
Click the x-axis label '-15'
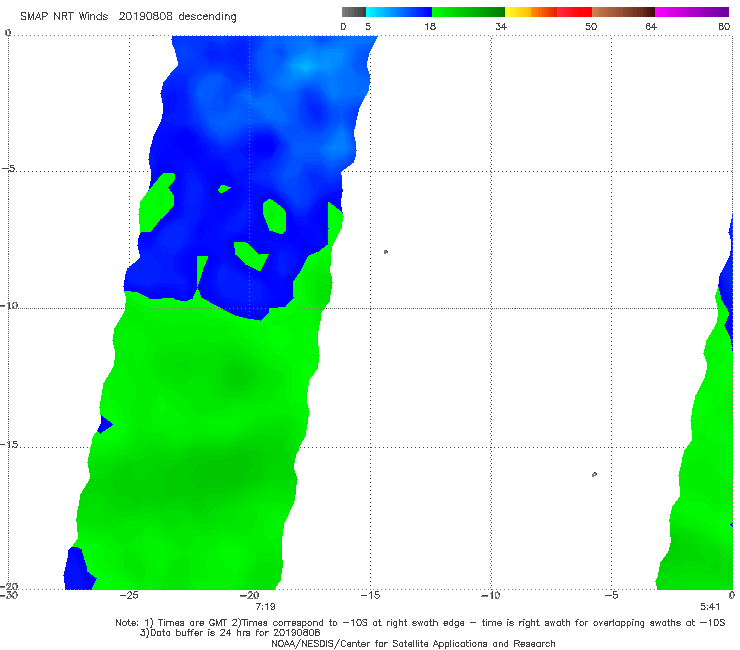370,595
